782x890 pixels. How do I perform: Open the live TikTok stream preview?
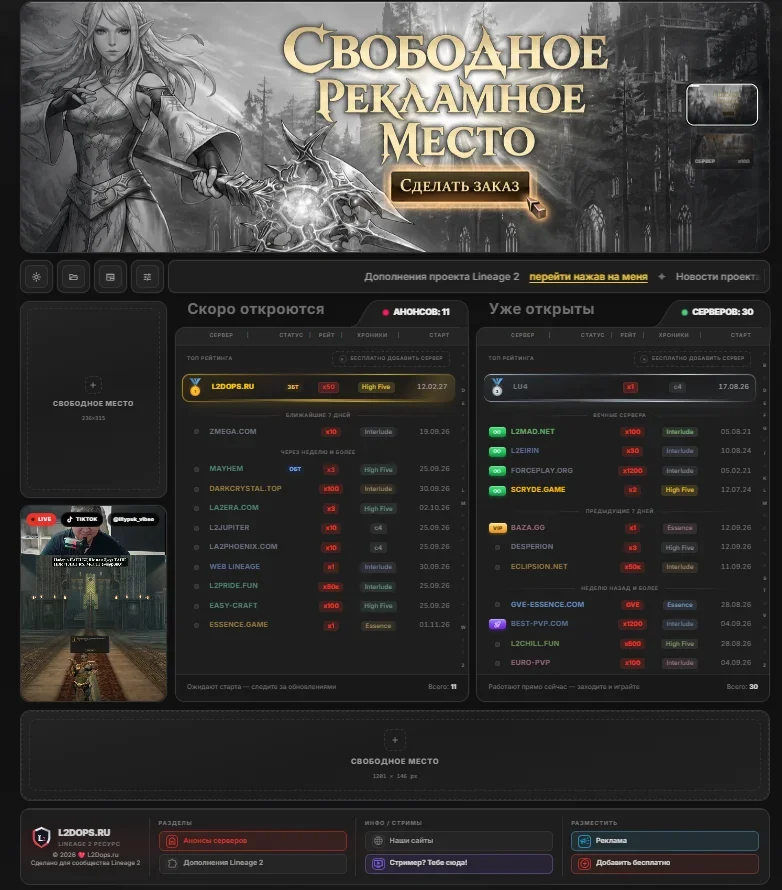pyautogui.click(x=94, y=603)
